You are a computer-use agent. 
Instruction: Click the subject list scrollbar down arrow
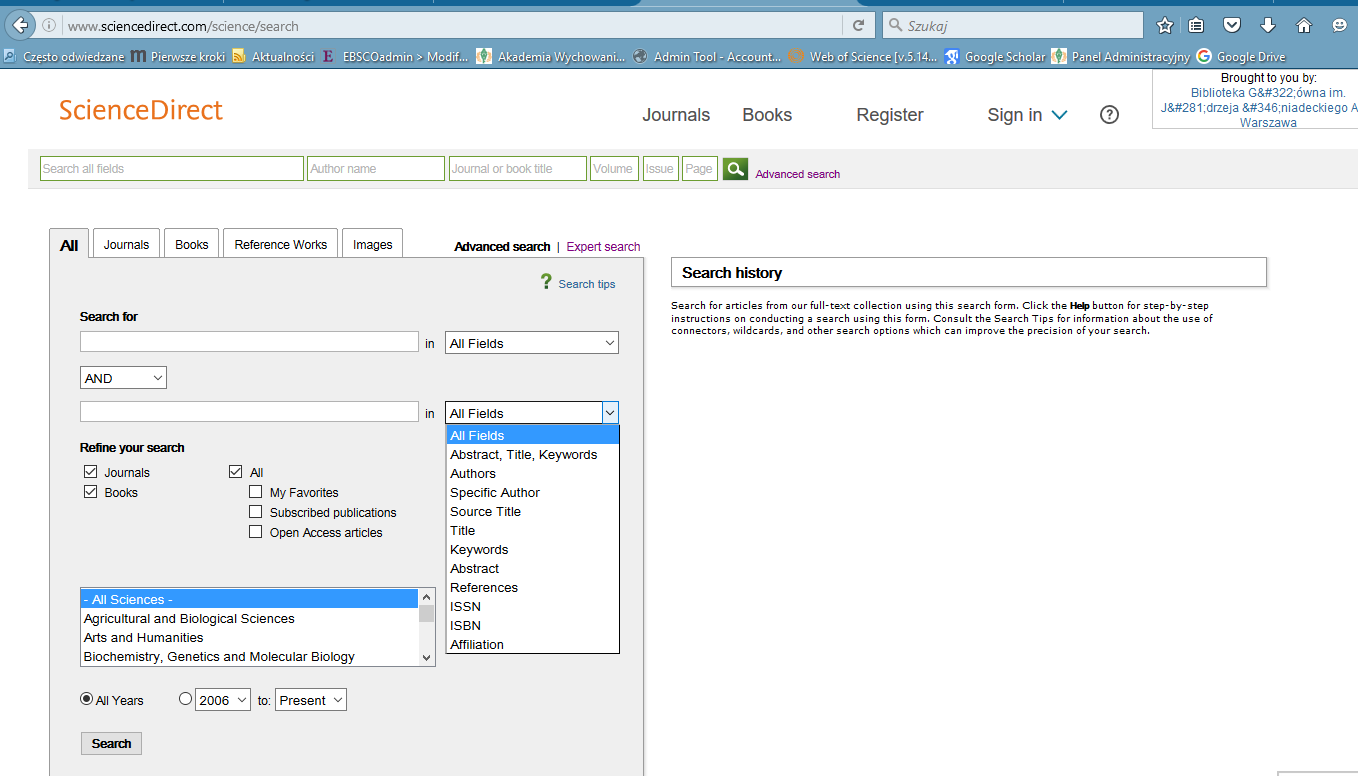[427, 657]
